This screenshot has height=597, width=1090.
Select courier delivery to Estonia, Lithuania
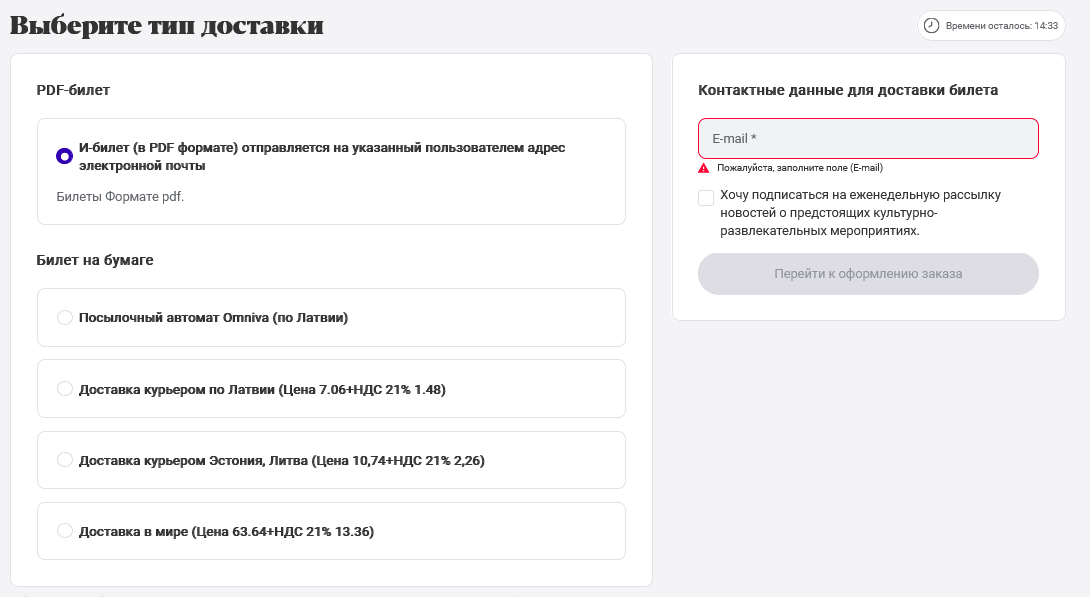[x=65, y=459]
